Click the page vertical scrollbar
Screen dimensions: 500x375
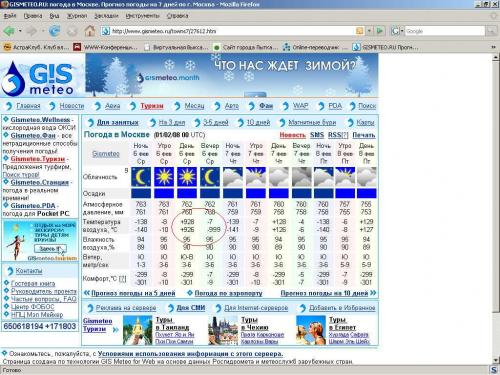[x=496, y=209]
